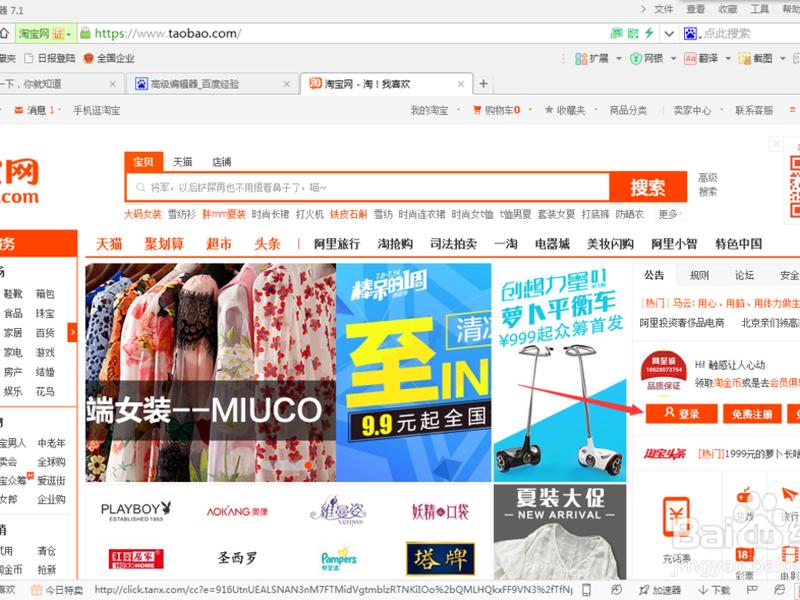Open the 购物车 shopping cart
This screenshot has height=600, width=800.
click(x=496, y=110)
